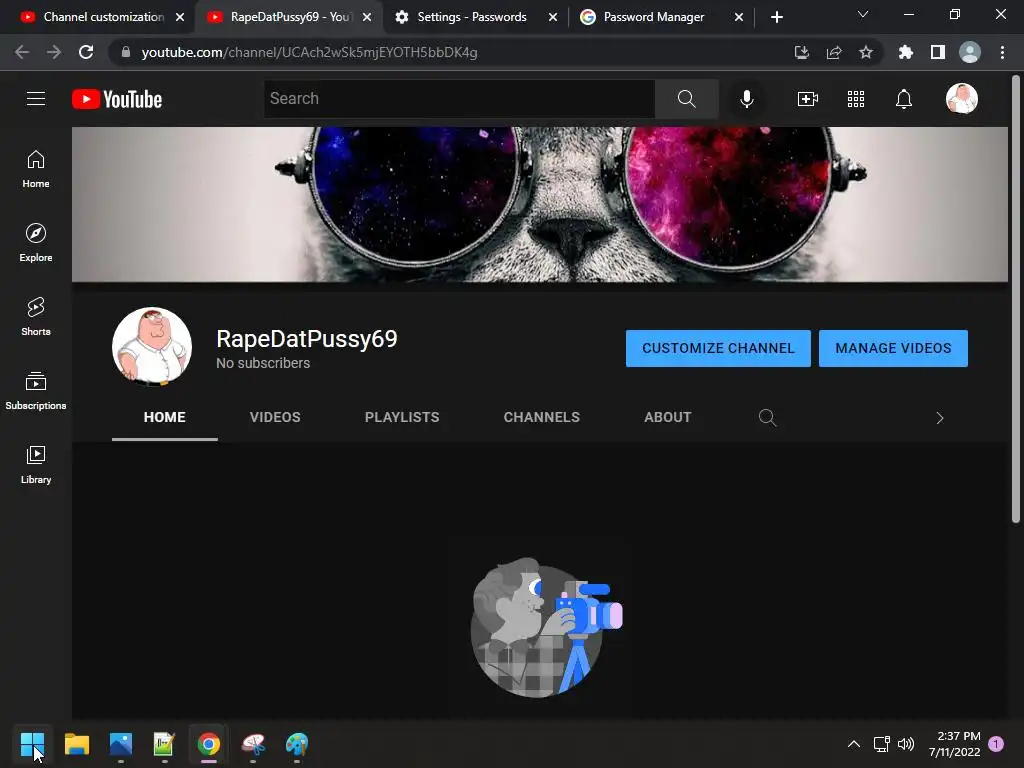
Task: Click the YouTube logo
Action: point(117,99)
